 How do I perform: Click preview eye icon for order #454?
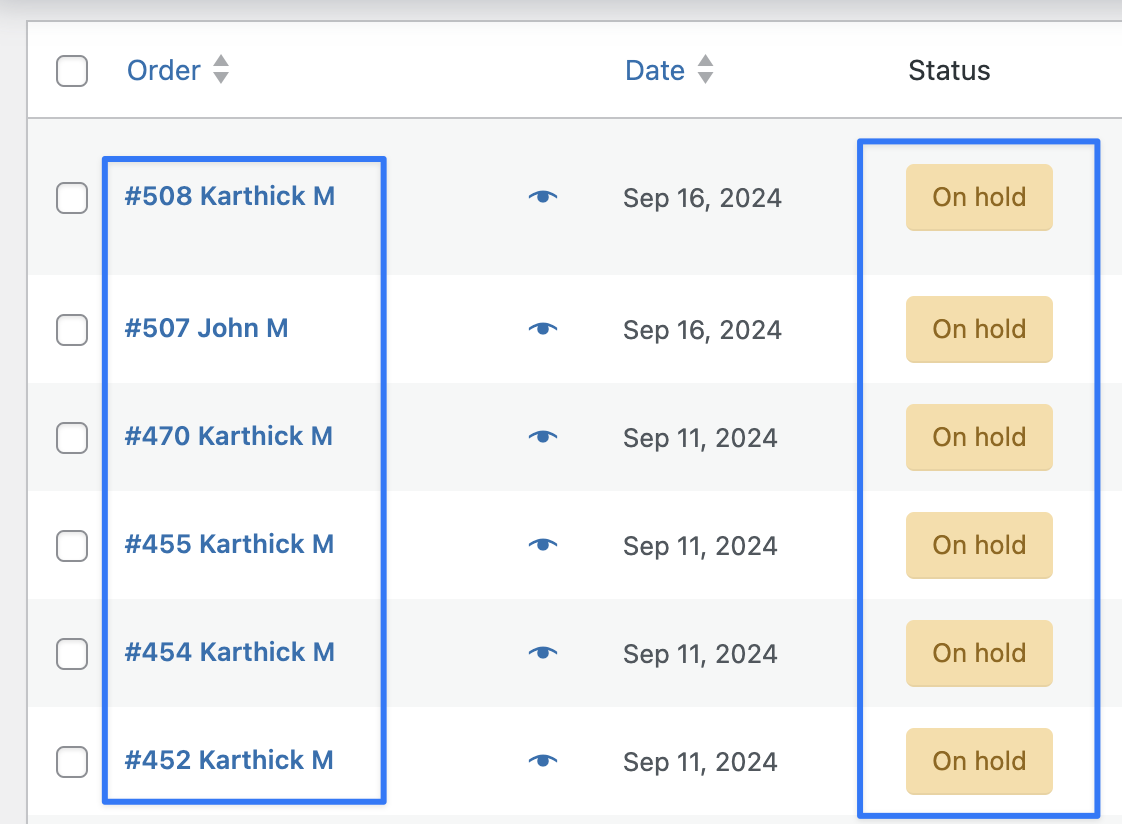click(x=542, y=652)
